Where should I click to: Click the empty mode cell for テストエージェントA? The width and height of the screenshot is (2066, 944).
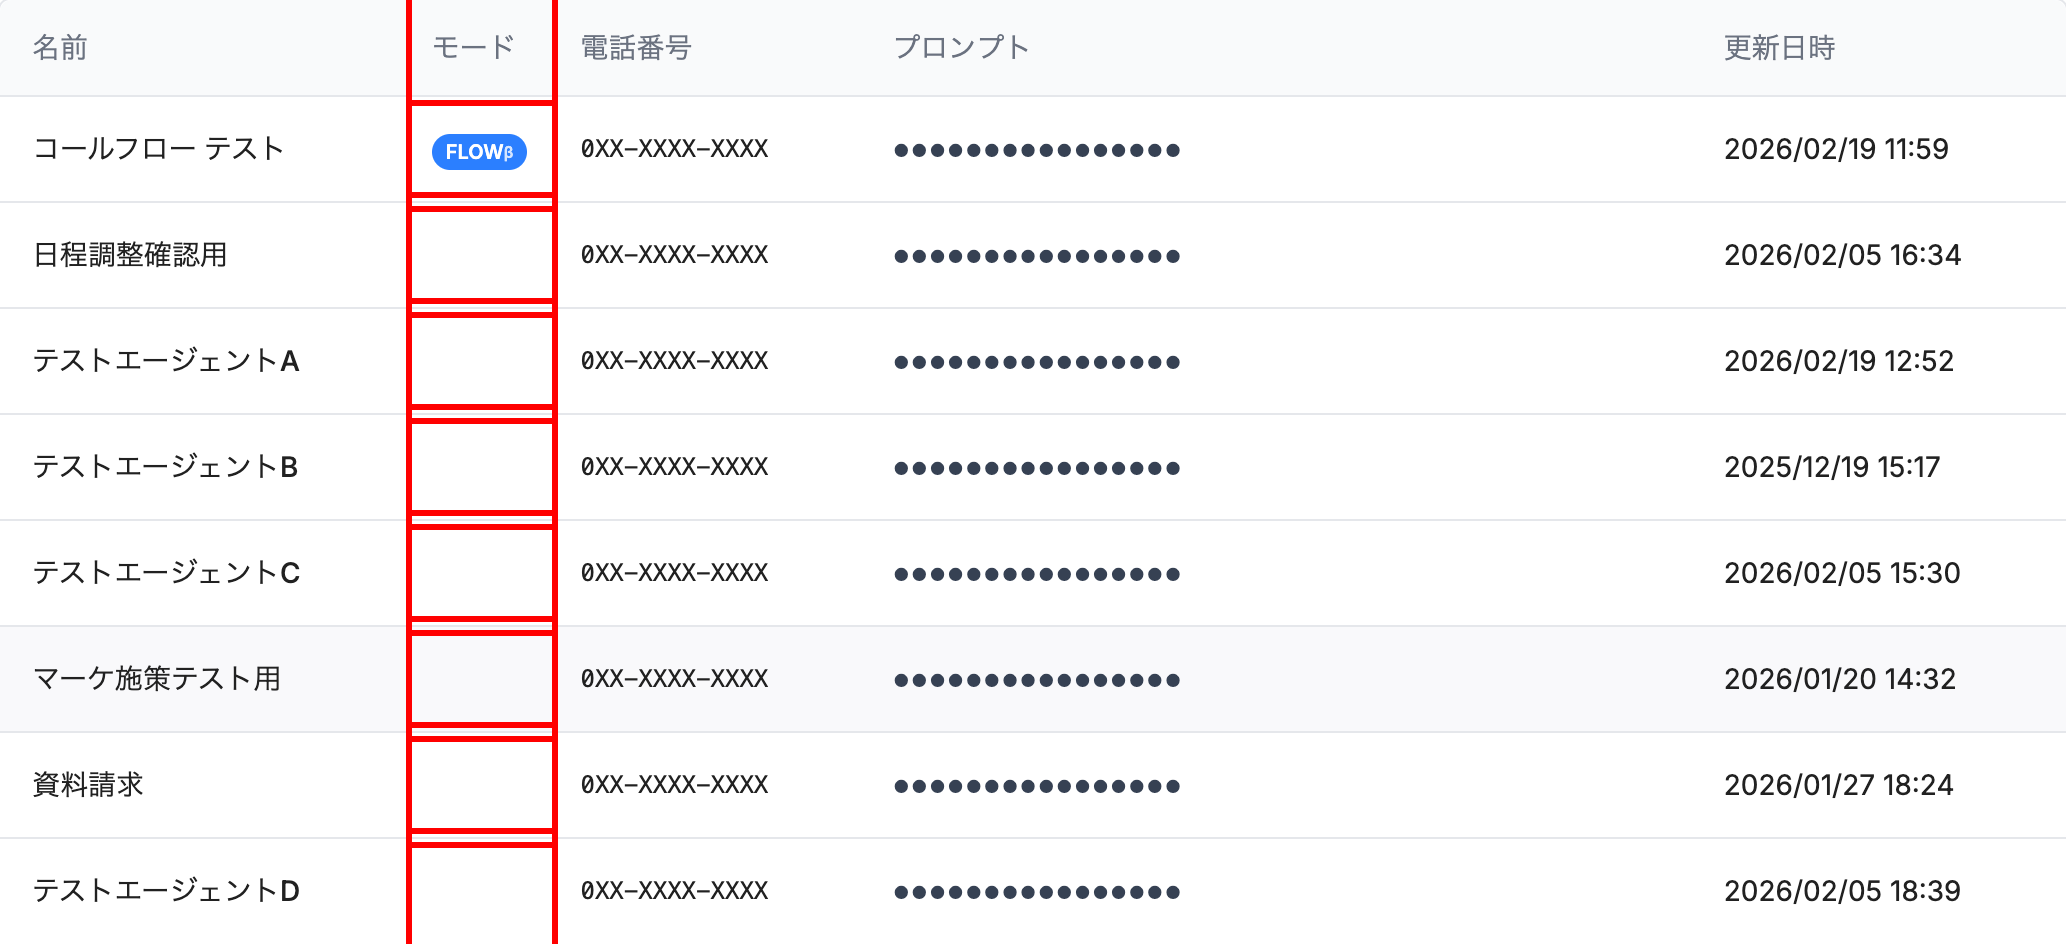(x=481, y=361)
